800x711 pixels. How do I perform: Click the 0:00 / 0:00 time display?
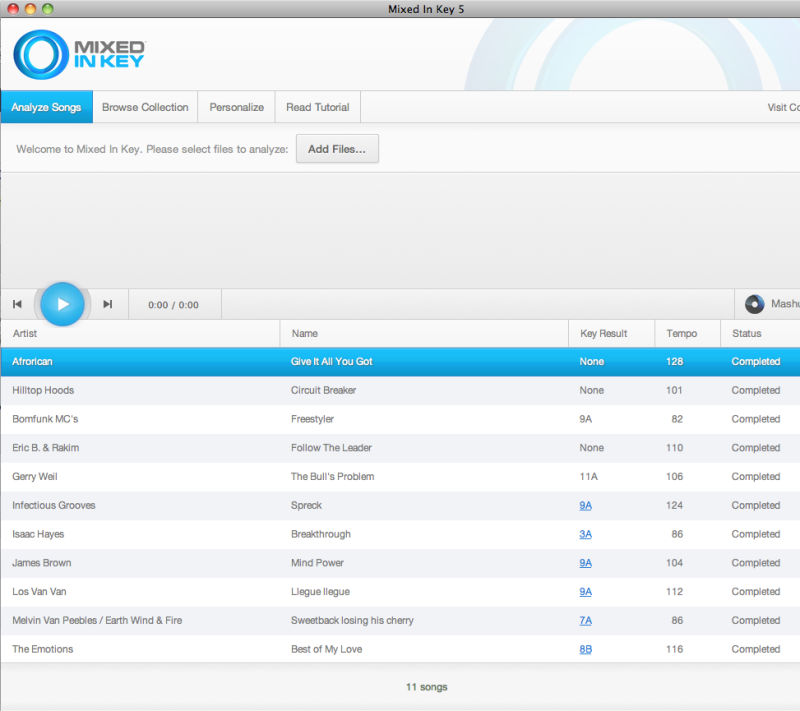click(x=173, y=305)
